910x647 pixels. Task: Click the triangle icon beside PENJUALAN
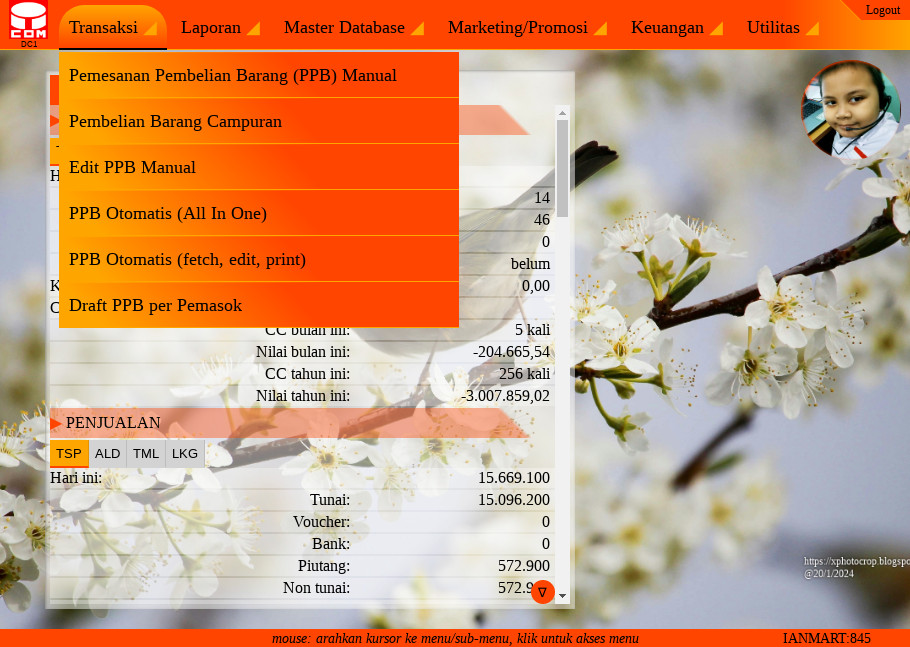pyautogui.click(x=56, y=423)
